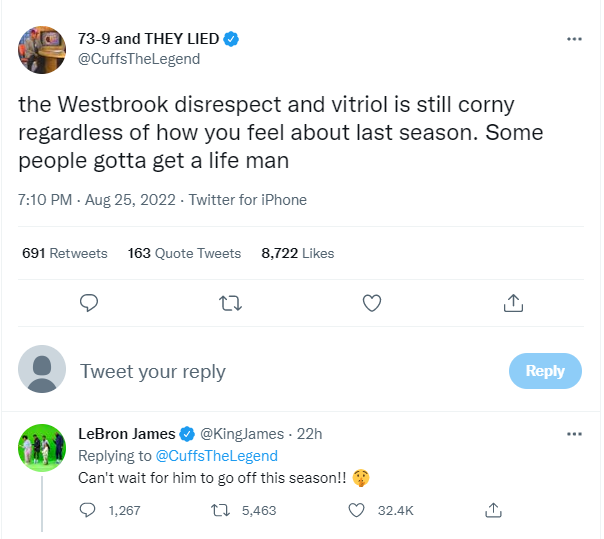This screenshot has height=539, width=604.
Task: Open the 163 Quote Tweets list
Action: pyautogui.click(x=184, y=253)
